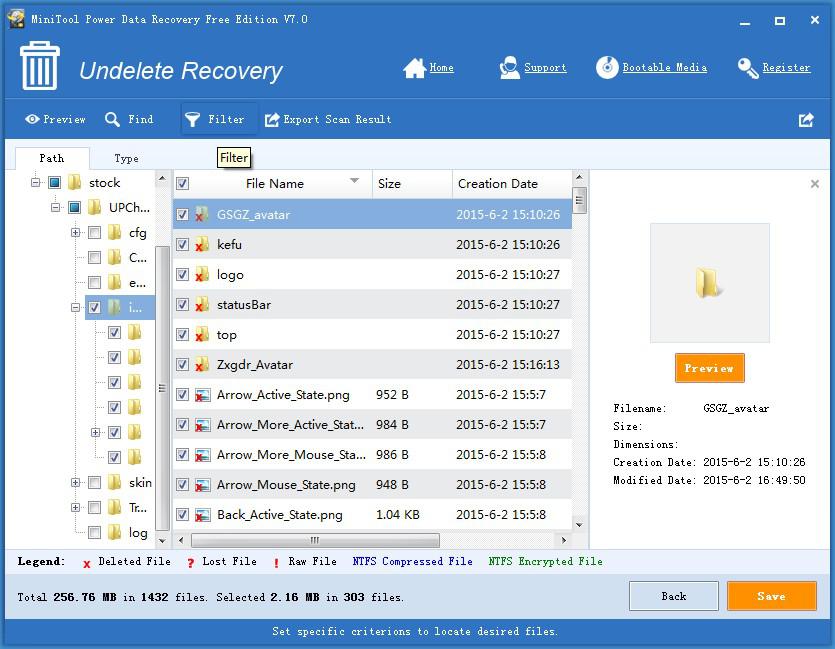Click the folder tree vertical scrollbar thumb
The height and width of the screenshot is (649, 835).
[x=162, y=388]
